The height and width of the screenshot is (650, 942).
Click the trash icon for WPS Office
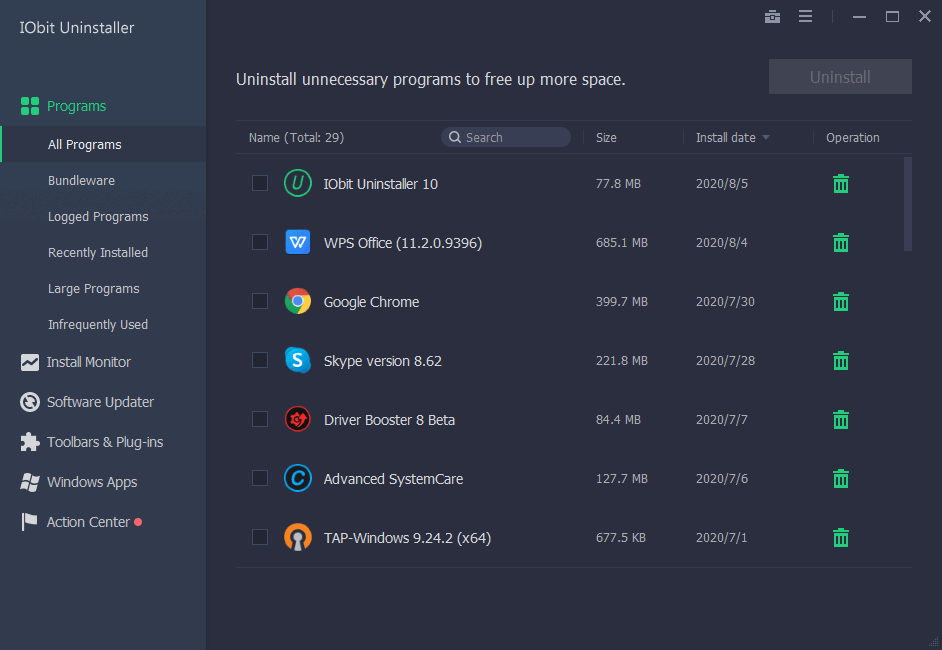(x=840, y=243)
